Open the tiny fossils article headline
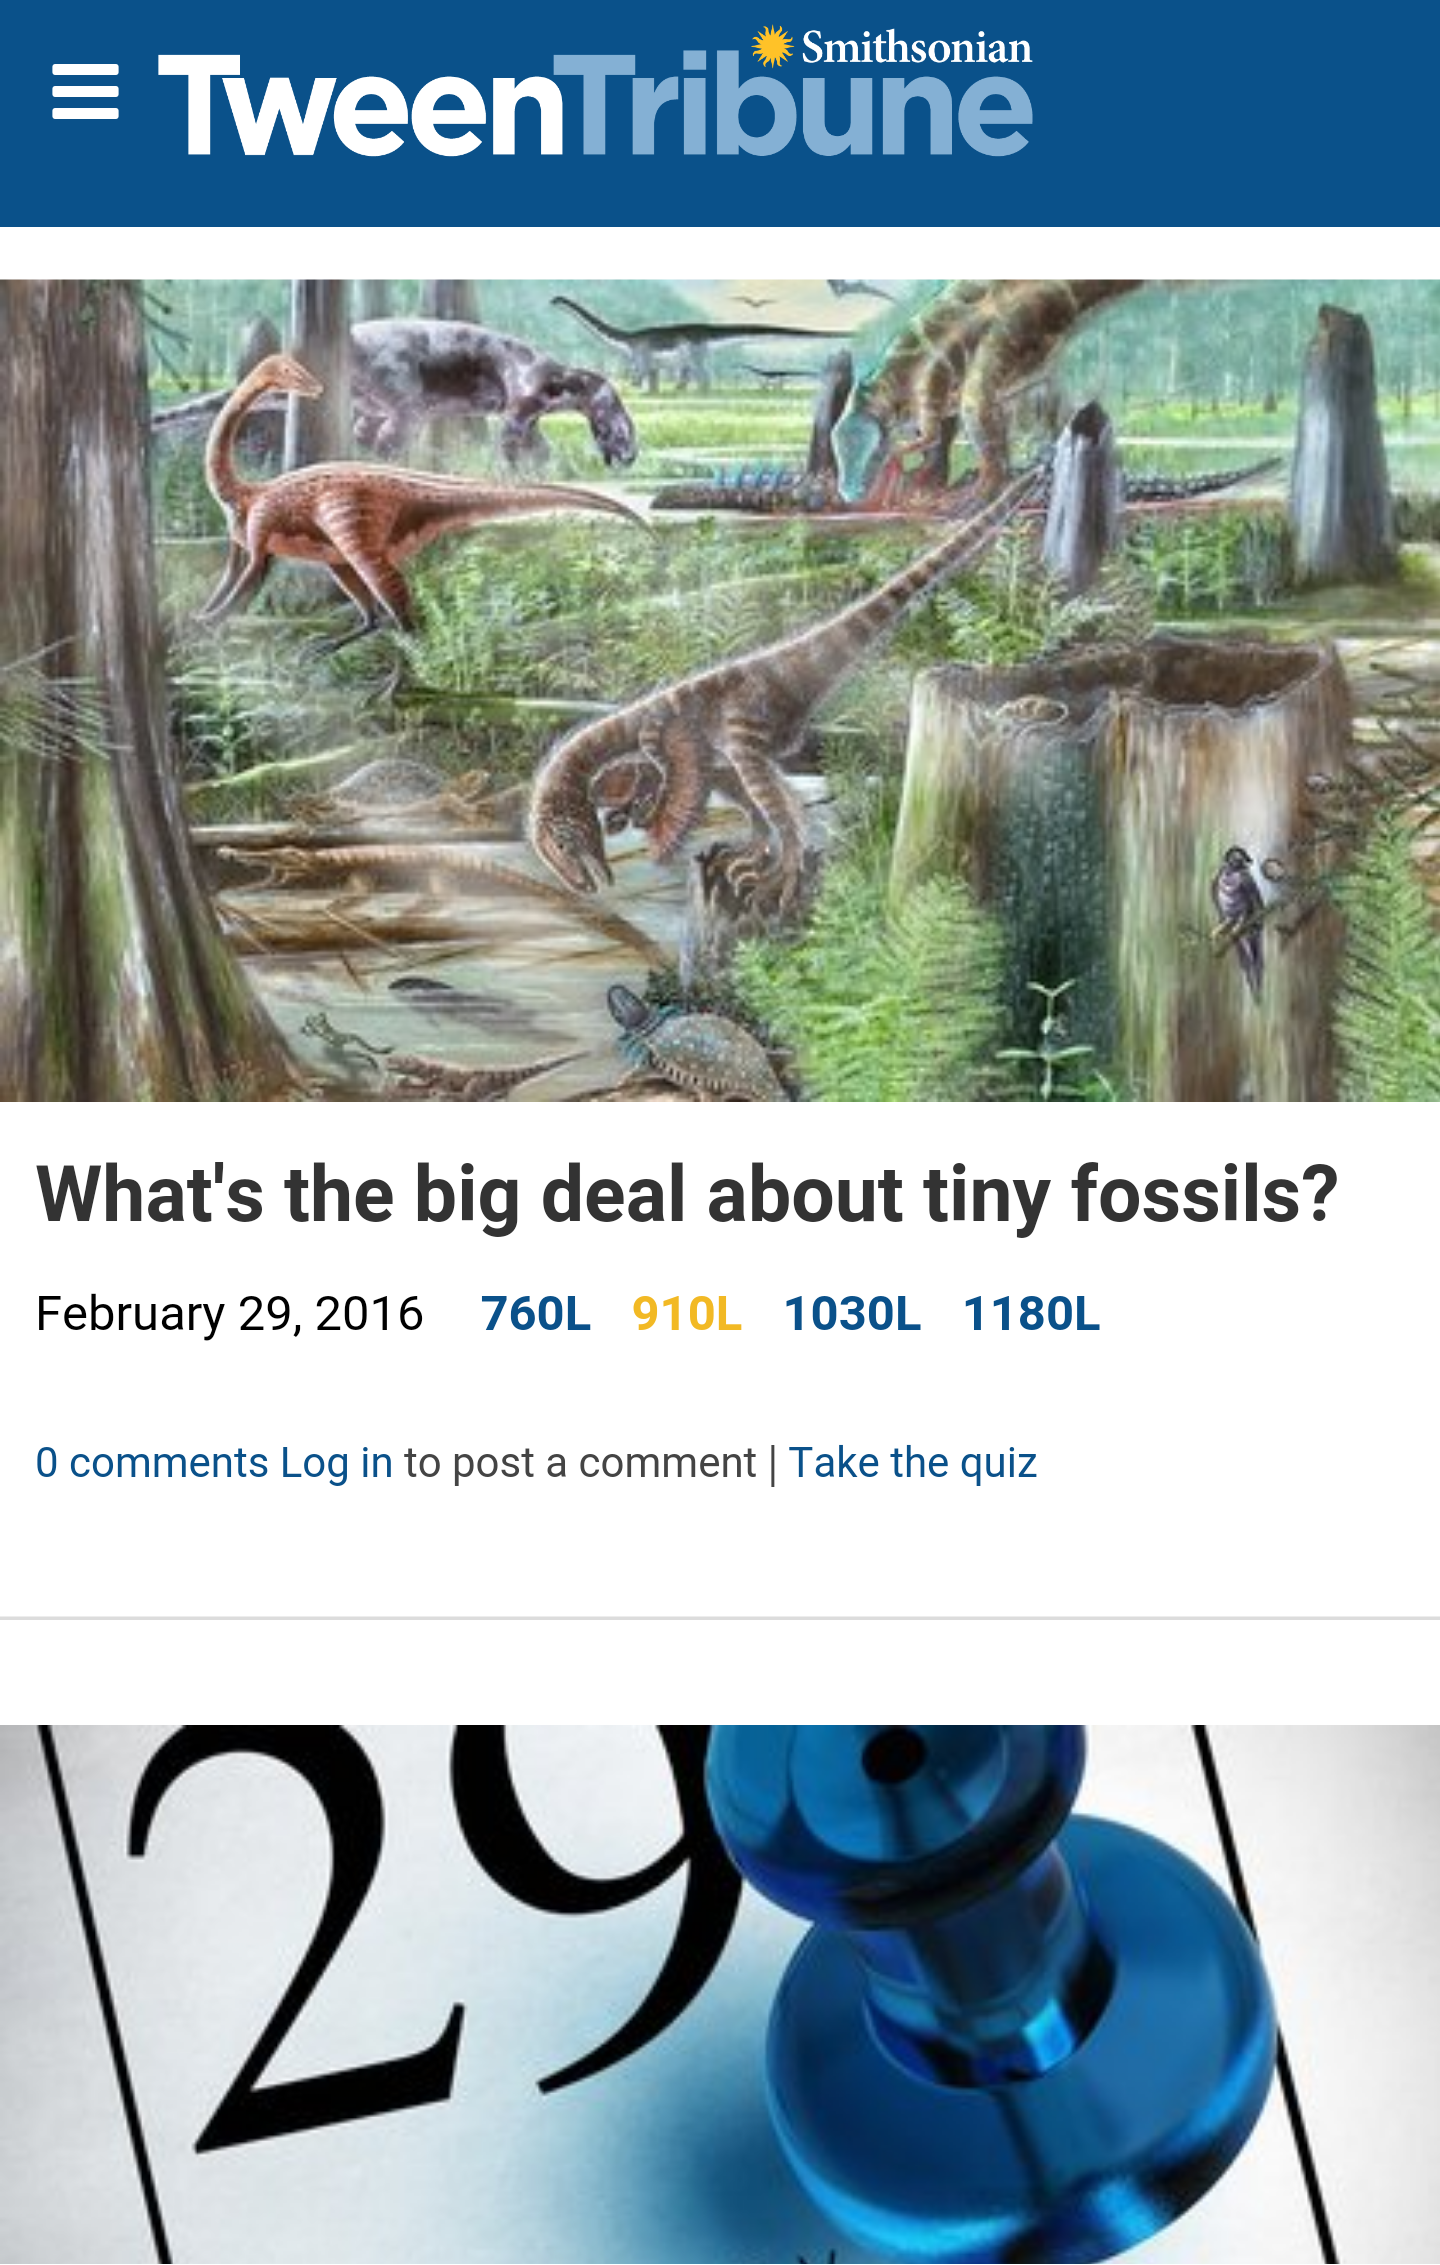The width and height of the screenshot is (1440, 2265). 687,1194
